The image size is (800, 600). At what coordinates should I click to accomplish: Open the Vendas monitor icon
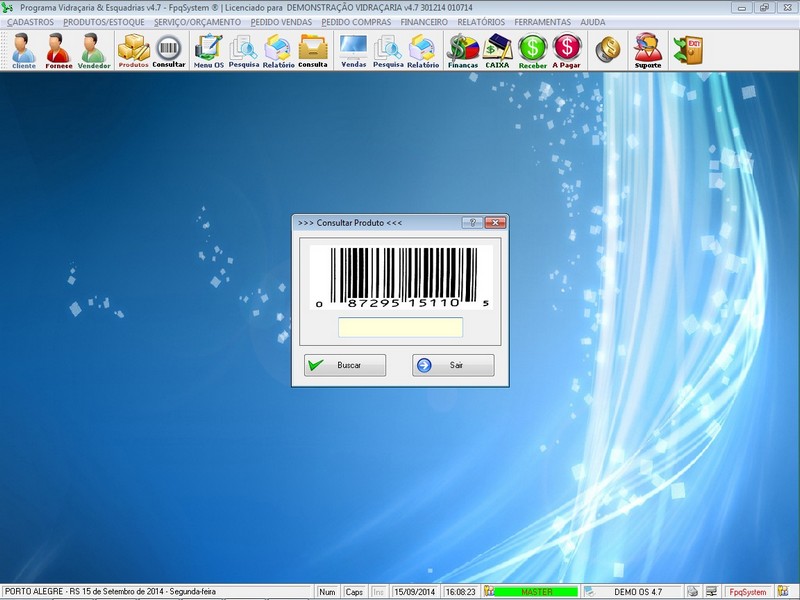point(353,49)
